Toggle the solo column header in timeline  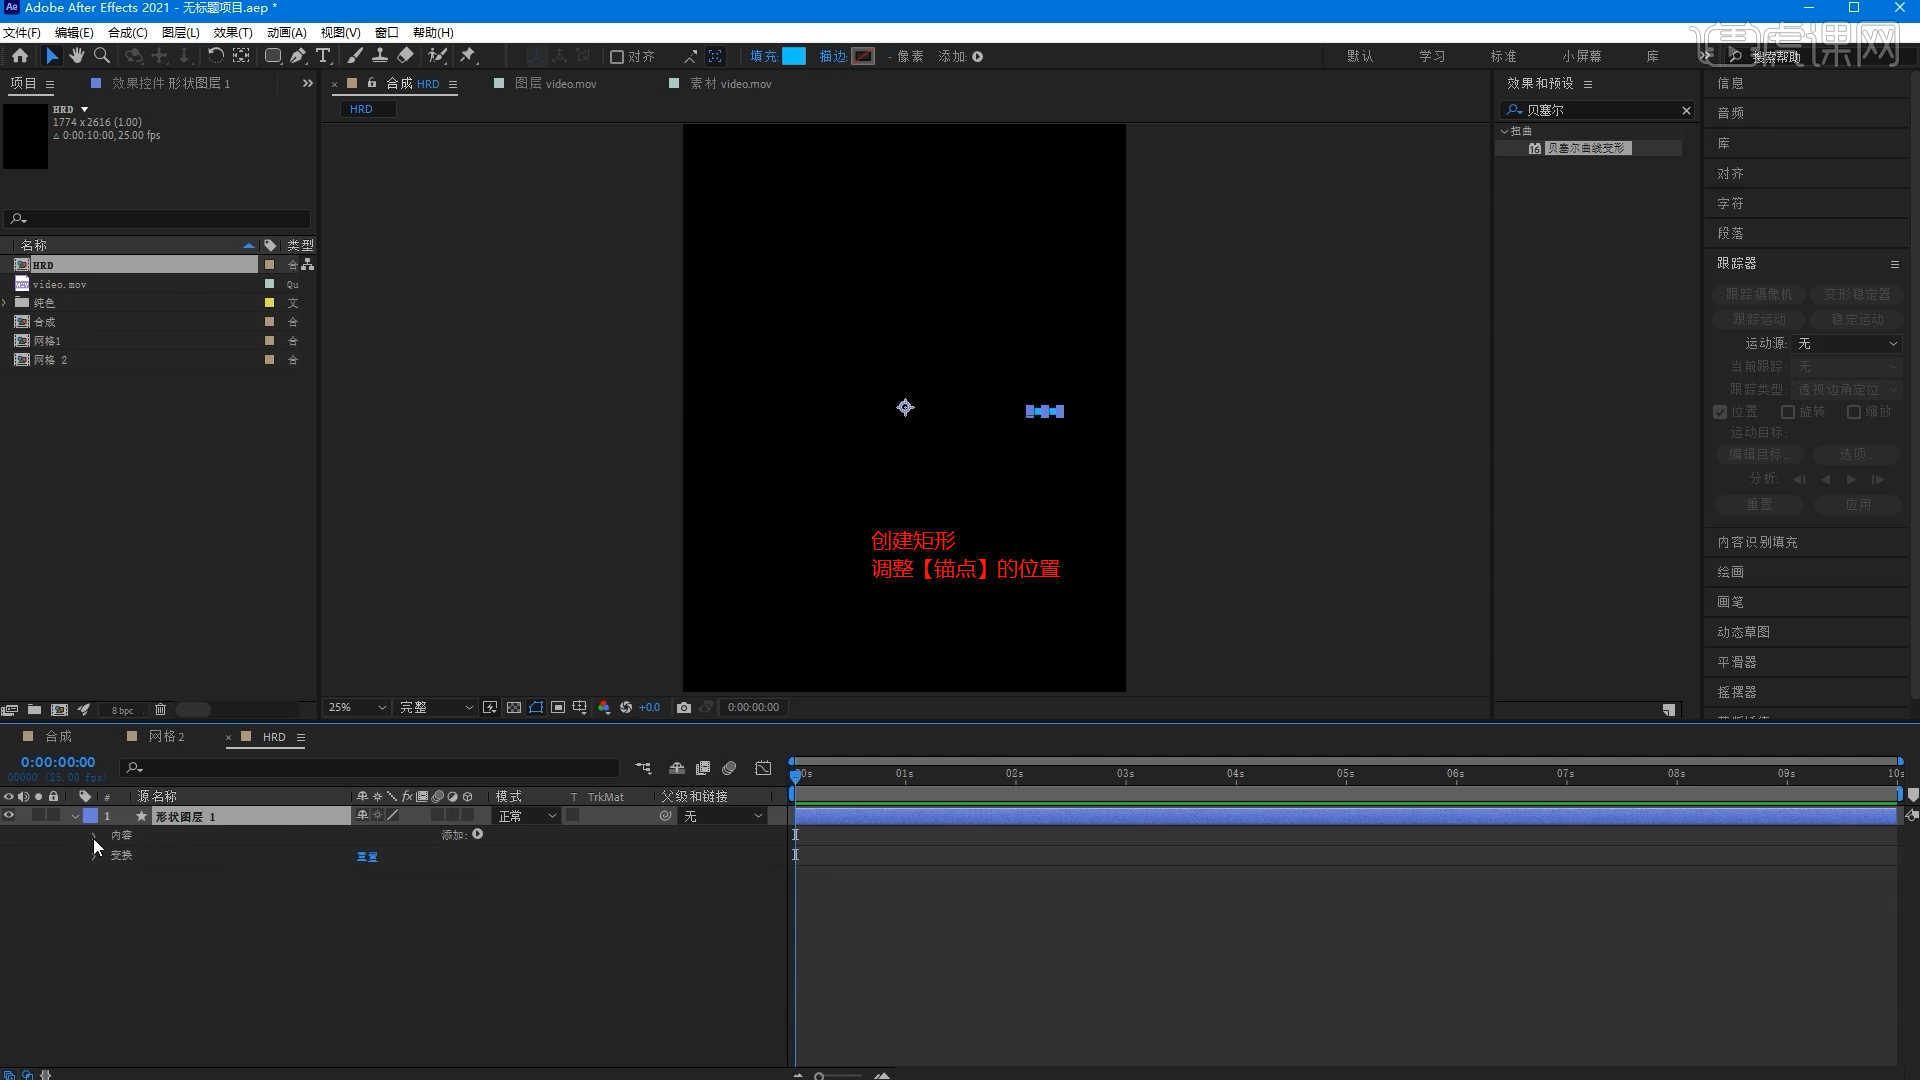38,797
